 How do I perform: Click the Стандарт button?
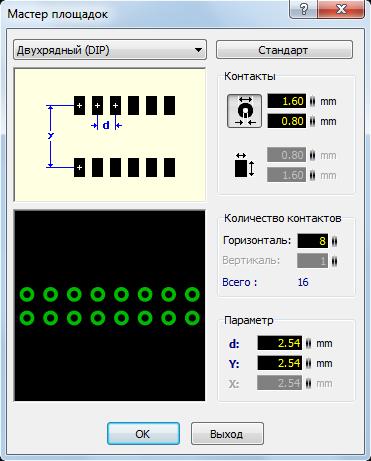point(284,50)
